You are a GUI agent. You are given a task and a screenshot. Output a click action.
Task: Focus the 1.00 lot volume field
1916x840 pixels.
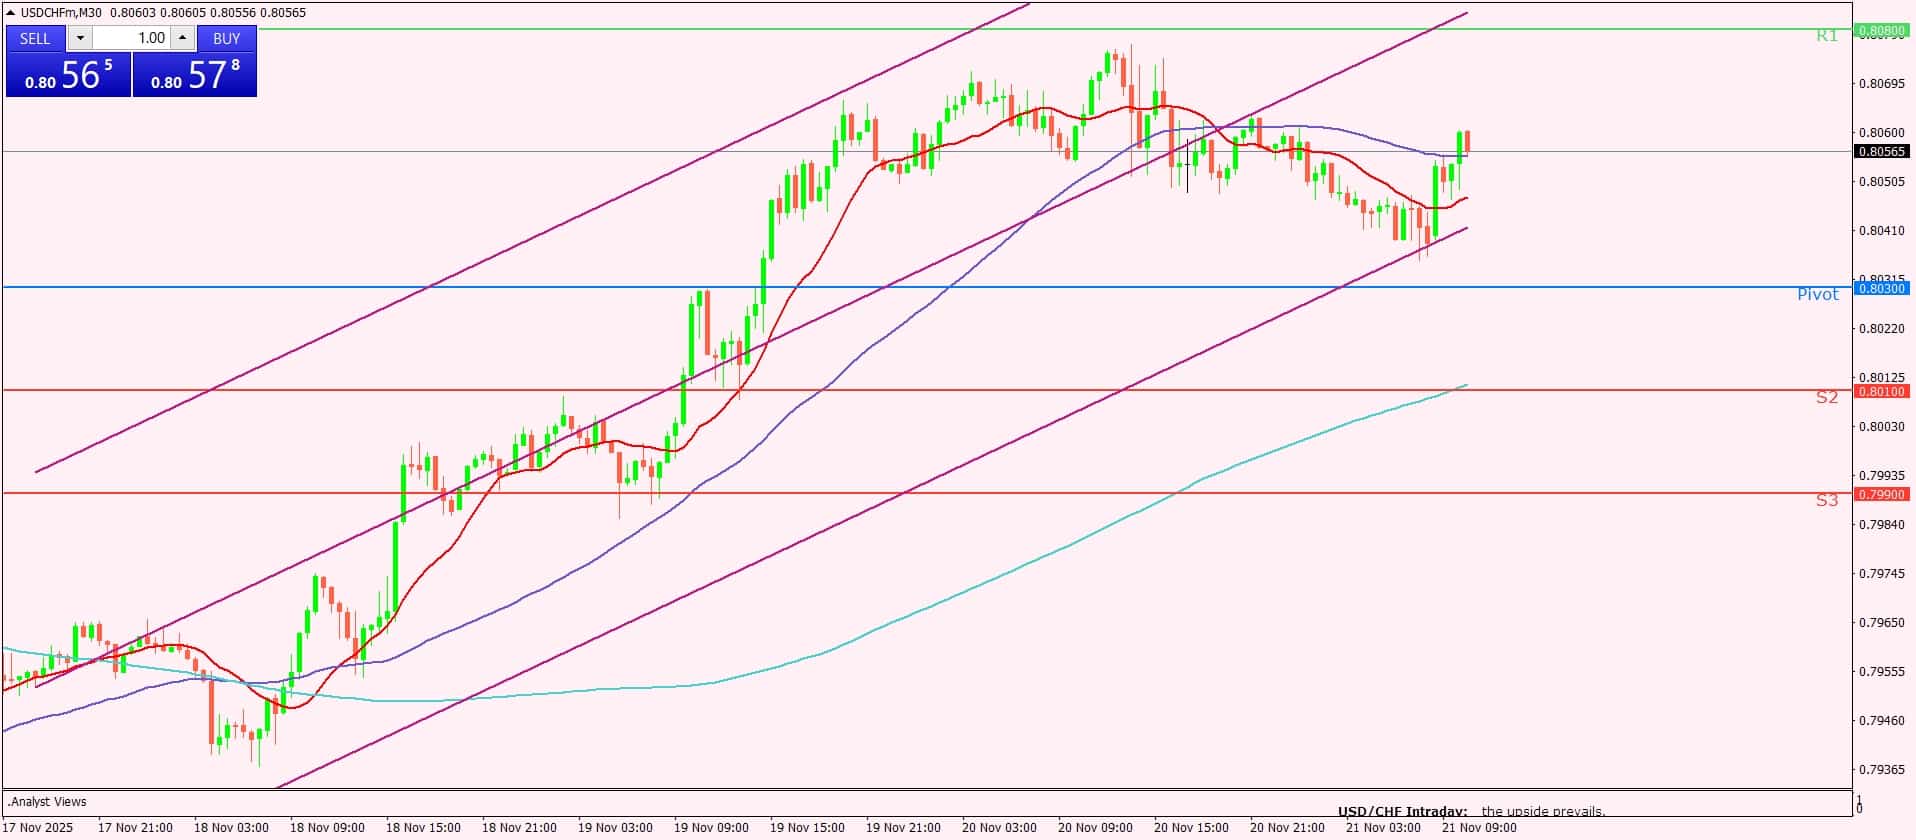click(x=132, y=38)
